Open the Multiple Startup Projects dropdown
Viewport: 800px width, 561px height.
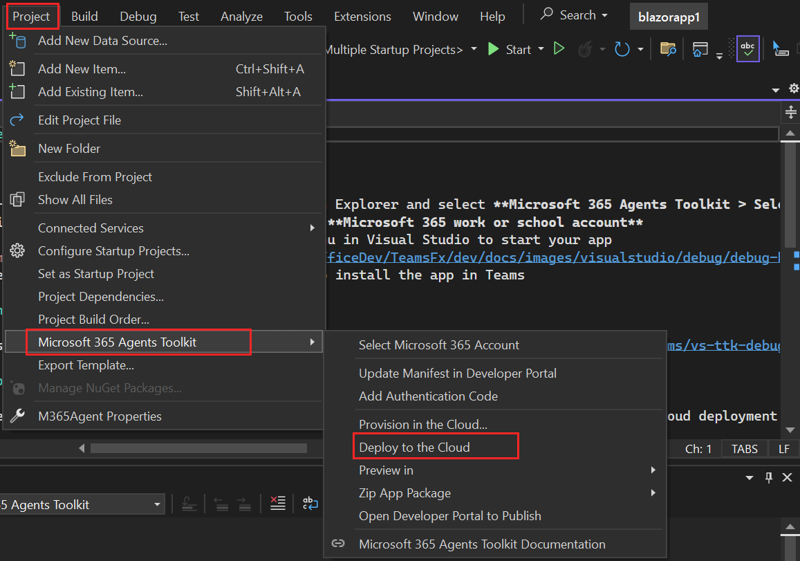[x=474, y=49]
